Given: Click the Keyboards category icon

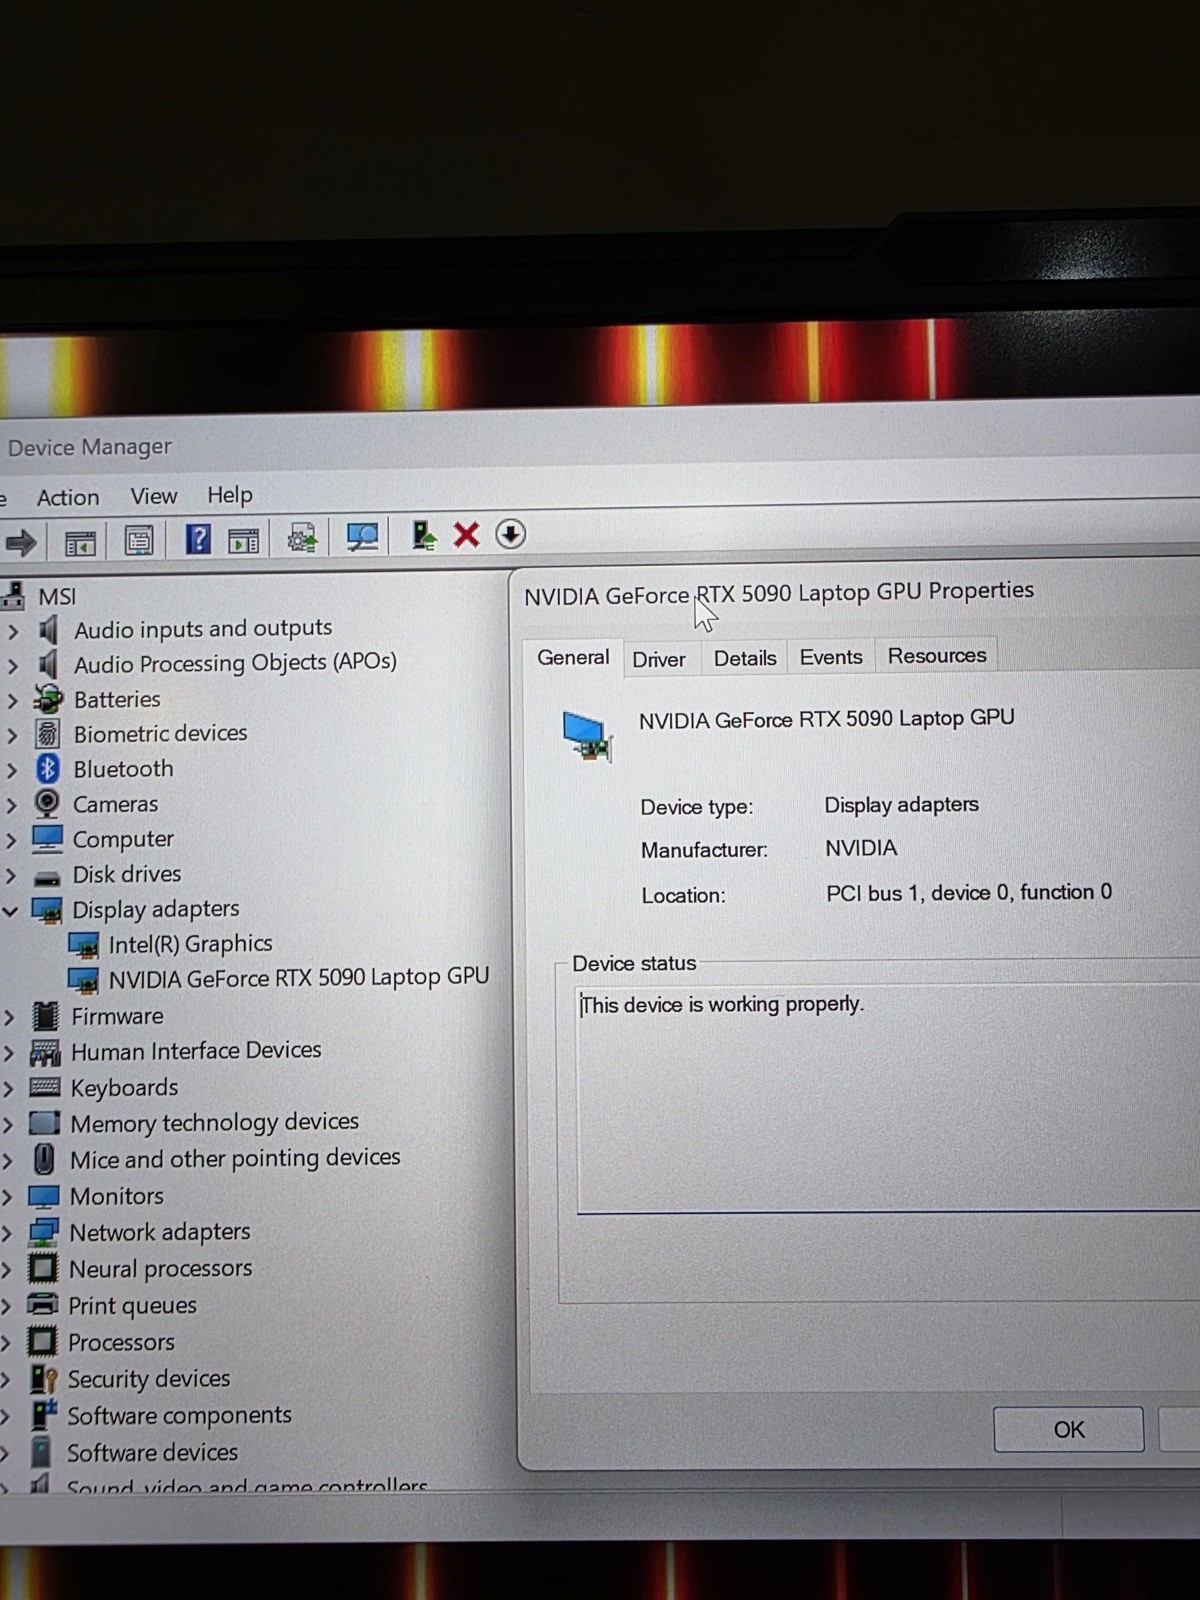Looking at the screenshot, I should [x=45, y=1087].
